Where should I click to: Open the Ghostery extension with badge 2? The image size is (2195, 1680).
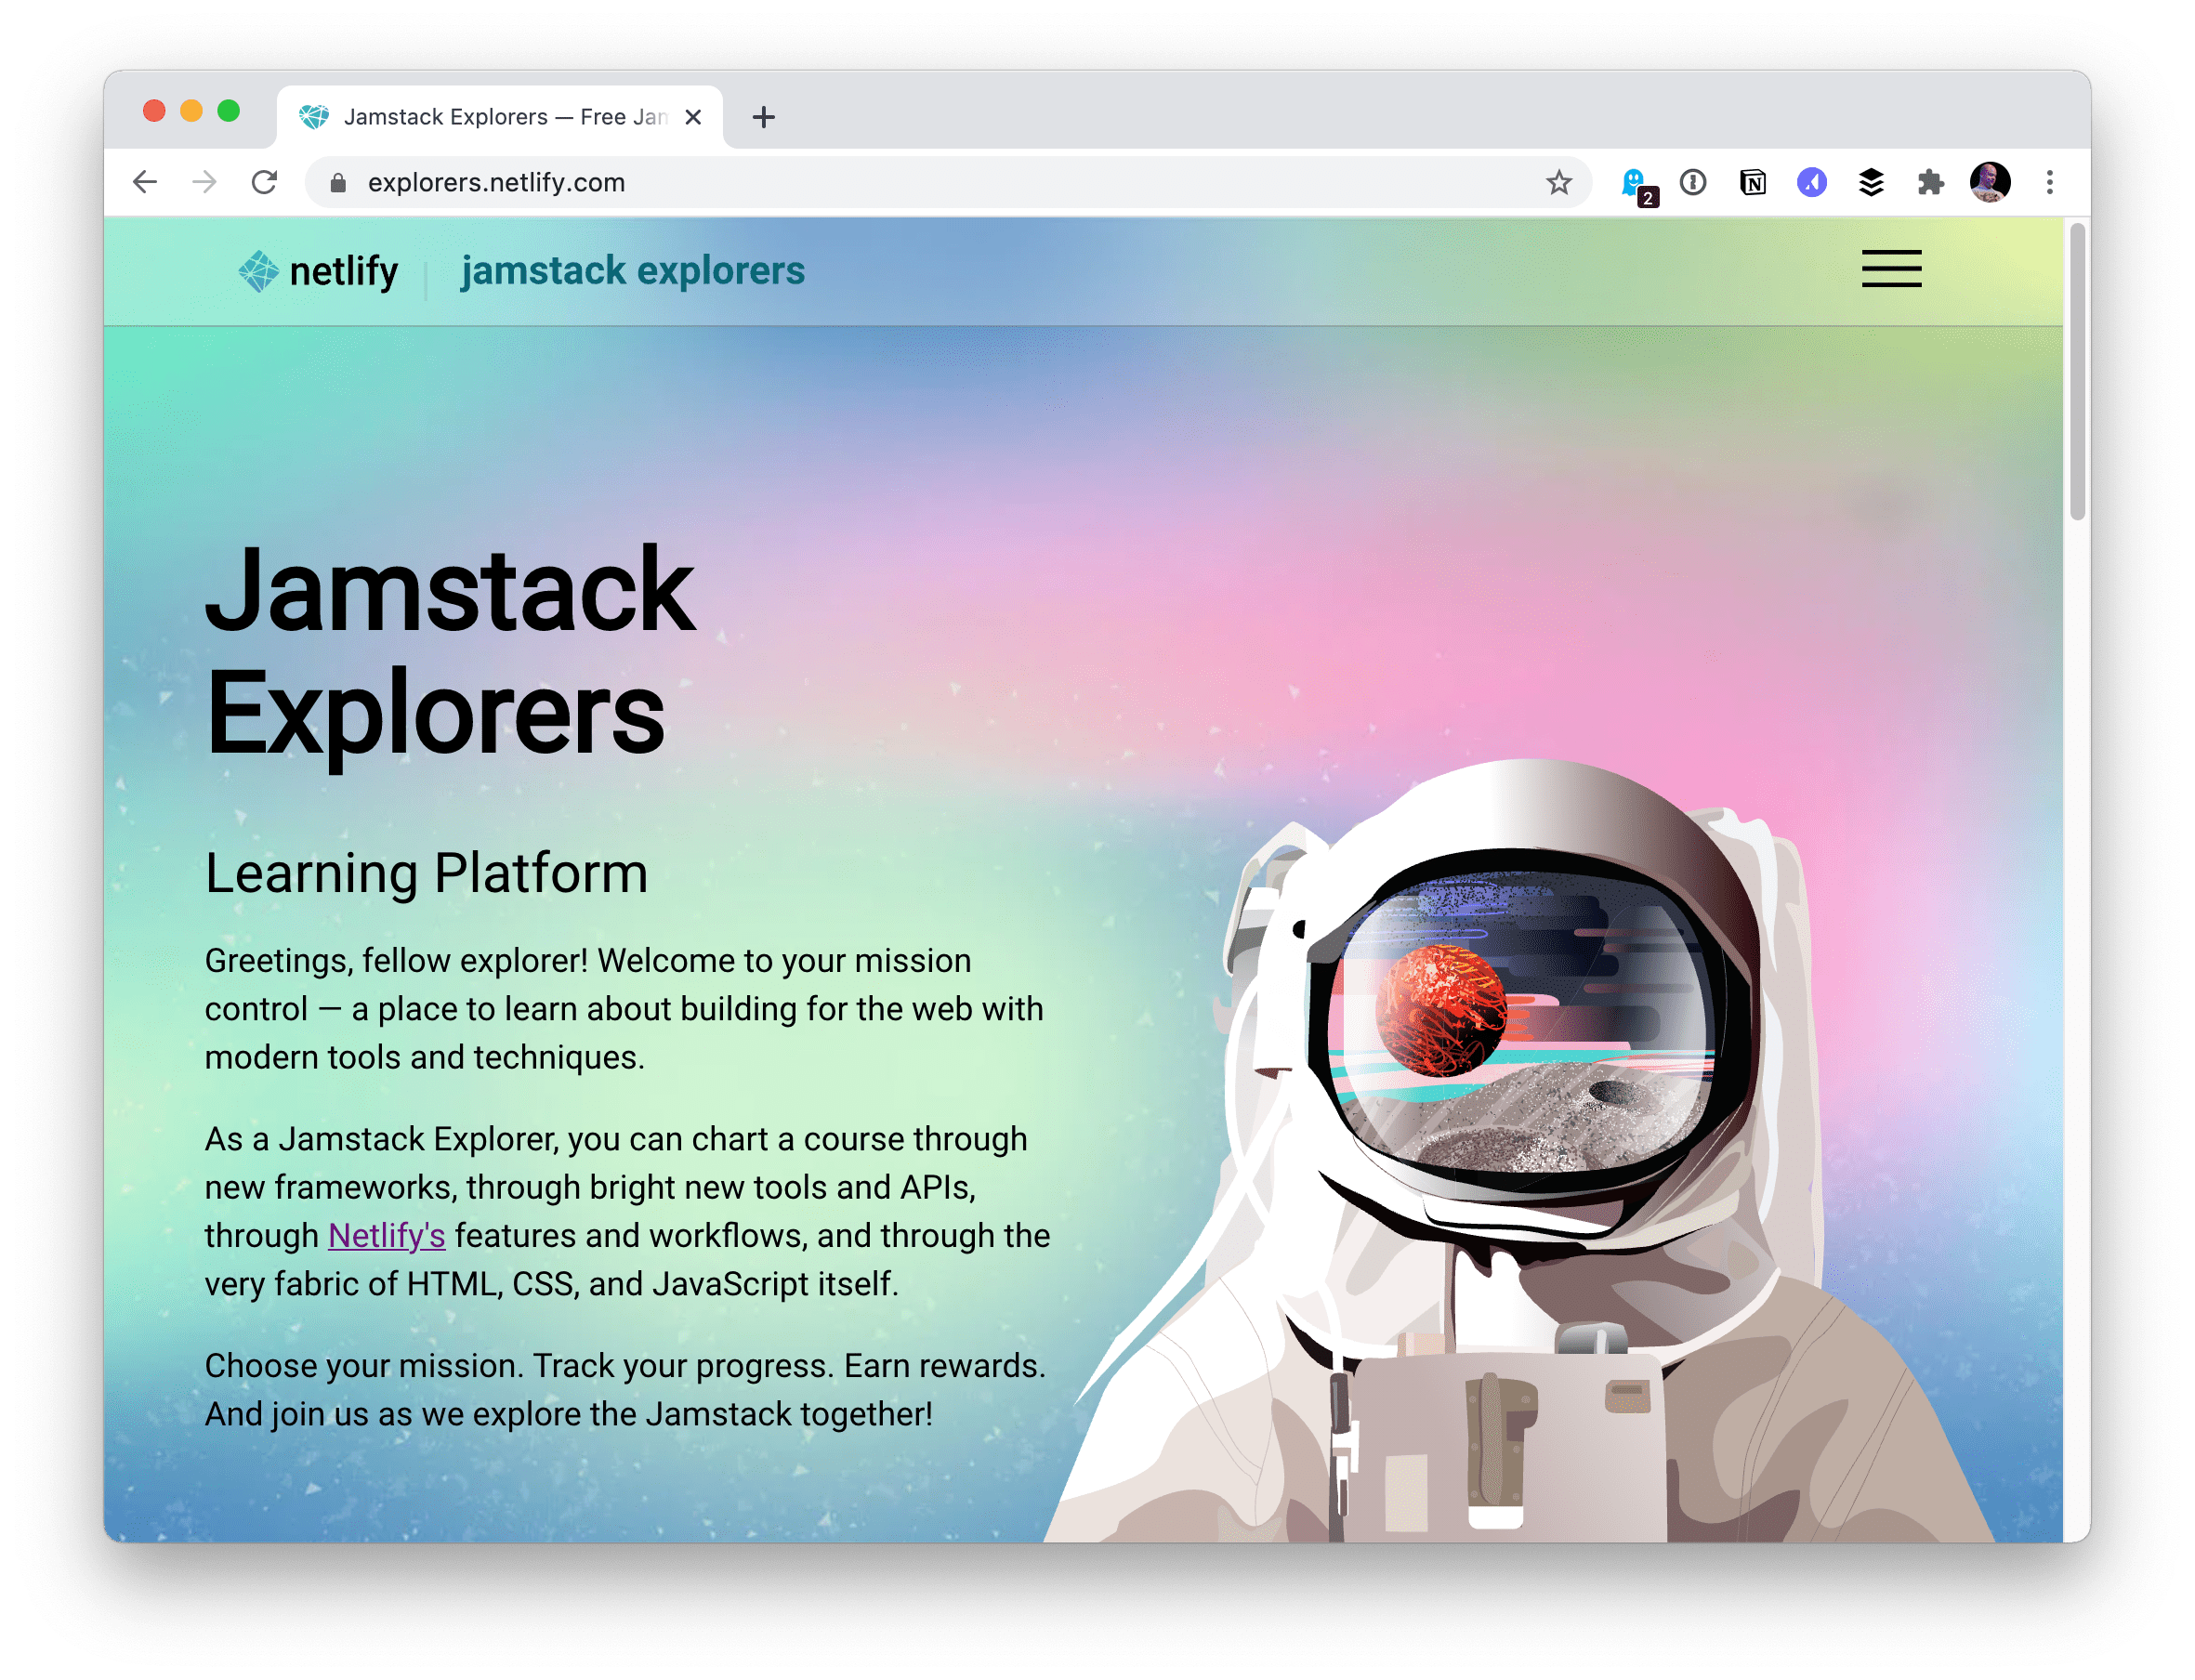point(1637,185)
